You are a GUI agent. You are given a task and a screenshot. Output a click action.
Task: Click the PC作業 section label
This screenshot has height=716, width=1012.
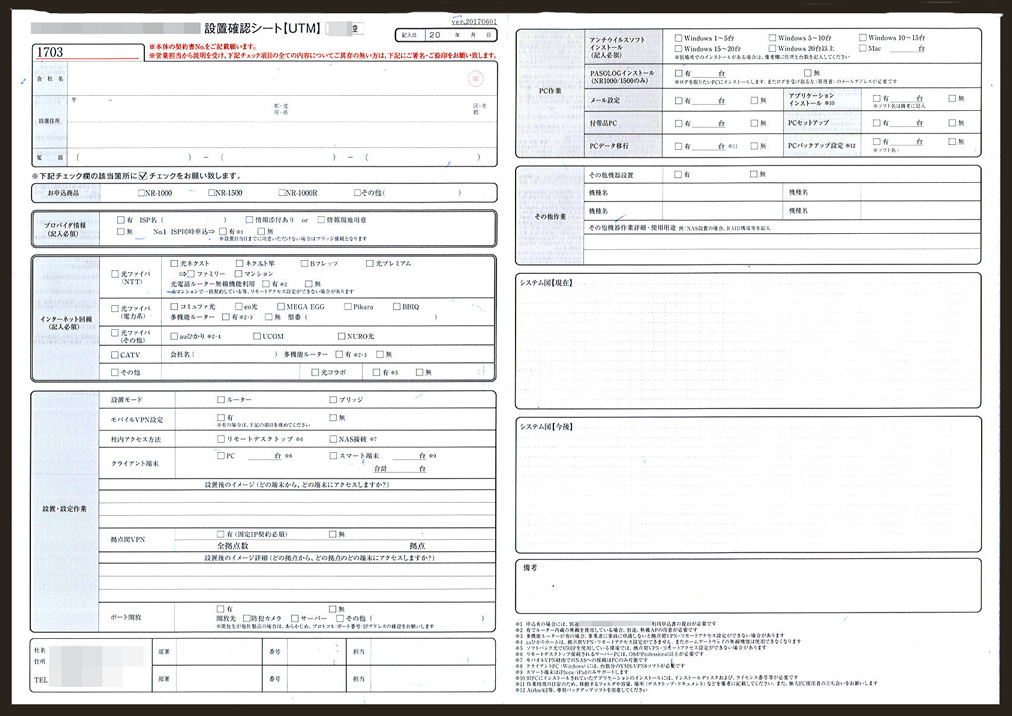point(550,91)
